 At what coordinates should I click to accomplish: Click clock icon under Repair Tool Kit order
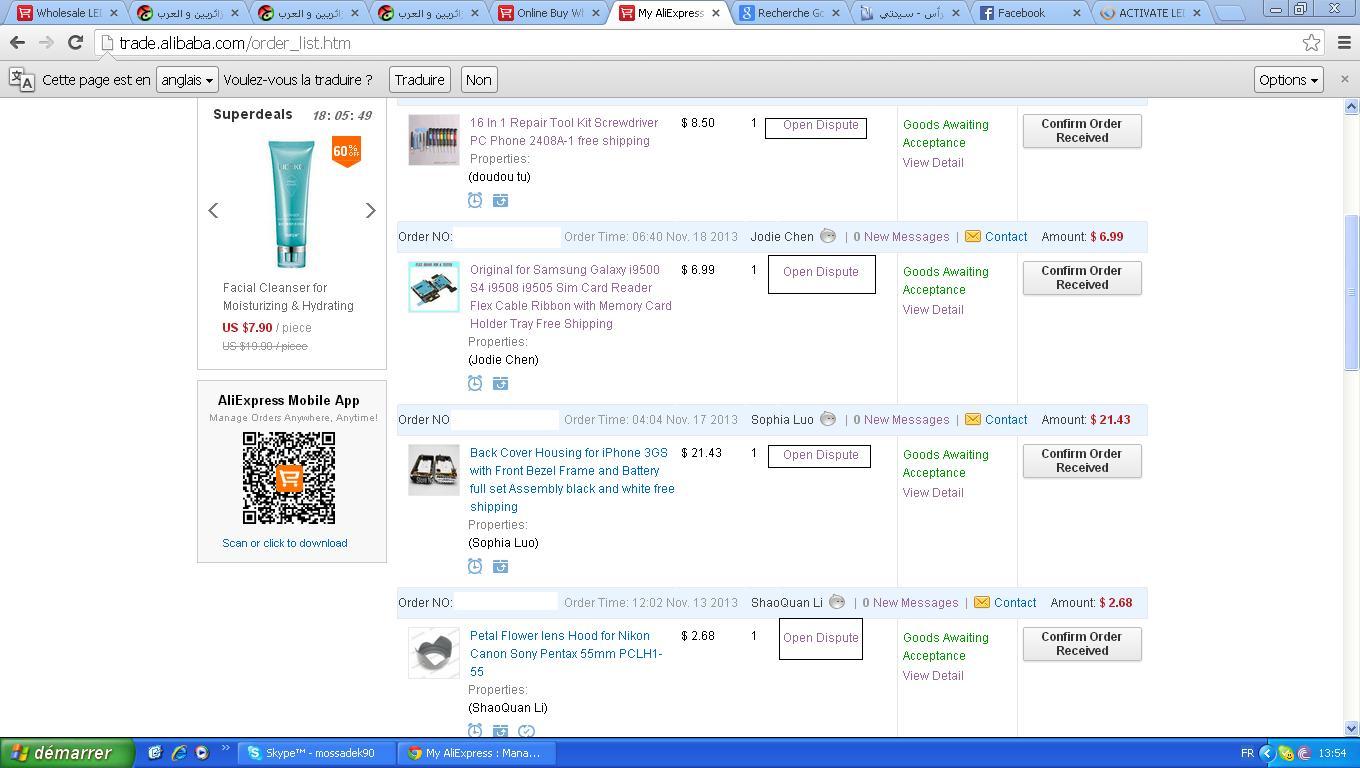click(475, 200)
